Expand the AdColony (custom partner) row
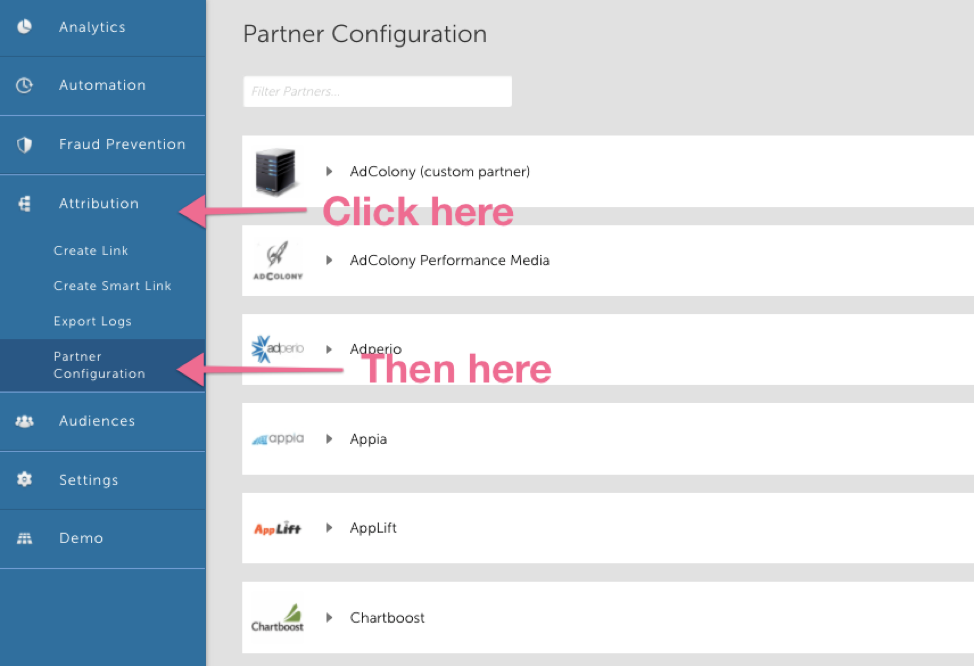Screen dimensions: 974x666 click(329, 172)
